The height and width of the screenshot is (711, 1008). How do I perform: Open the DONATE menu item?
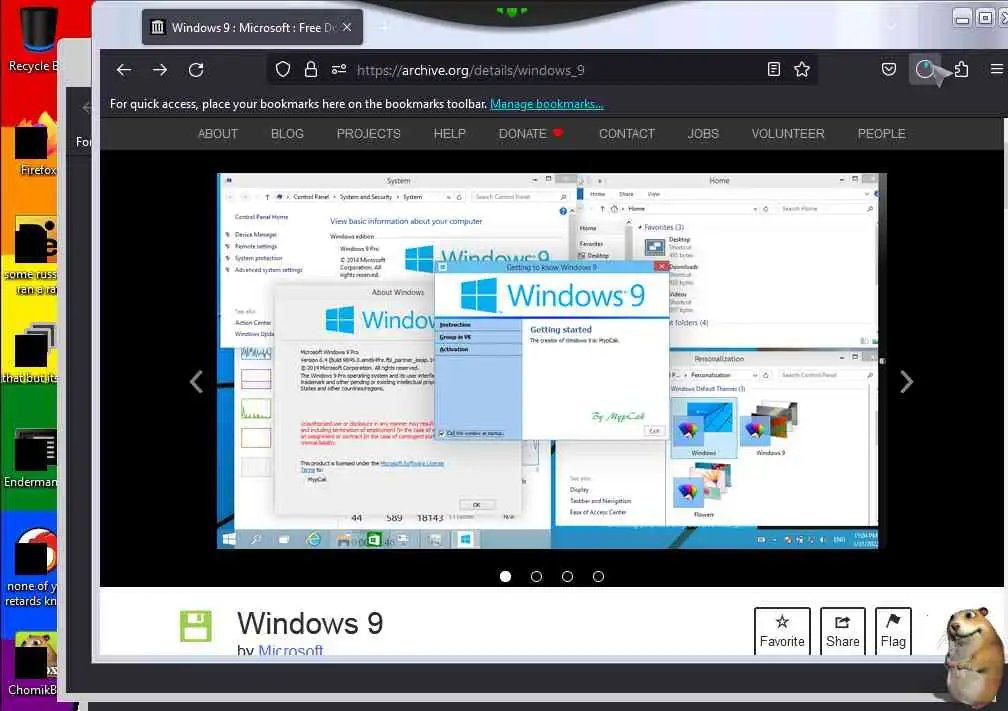tap(530, 134)
